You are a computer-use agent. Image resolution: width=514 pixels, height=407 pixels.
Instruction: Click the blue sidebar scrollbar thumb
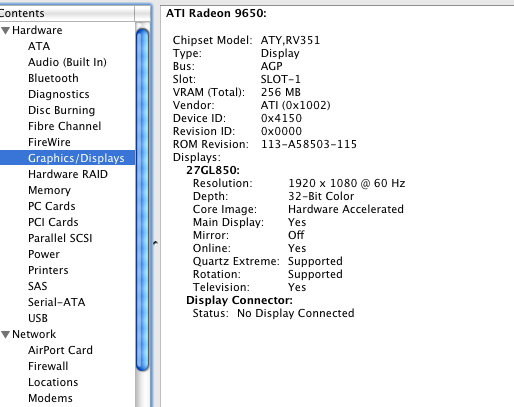coord(143,199)
